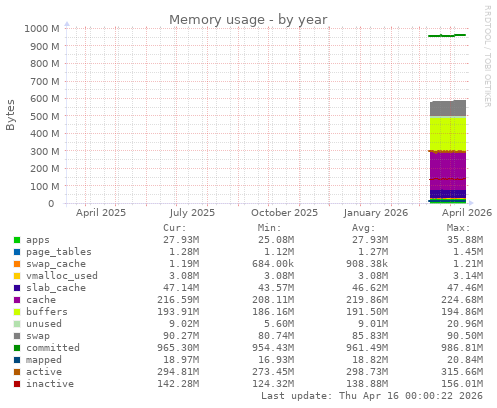Click the 'April 2025' x-axis label
Viewport: 497px width, 408px height.
(101, 213)
